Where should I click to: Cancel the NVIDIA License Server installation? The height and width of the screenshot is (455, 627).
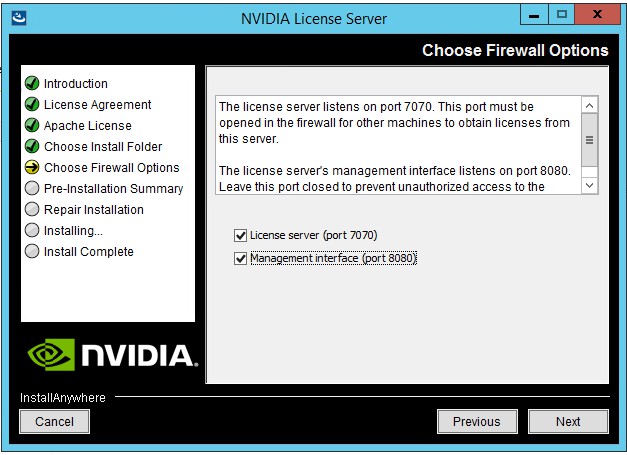(54, 422)
